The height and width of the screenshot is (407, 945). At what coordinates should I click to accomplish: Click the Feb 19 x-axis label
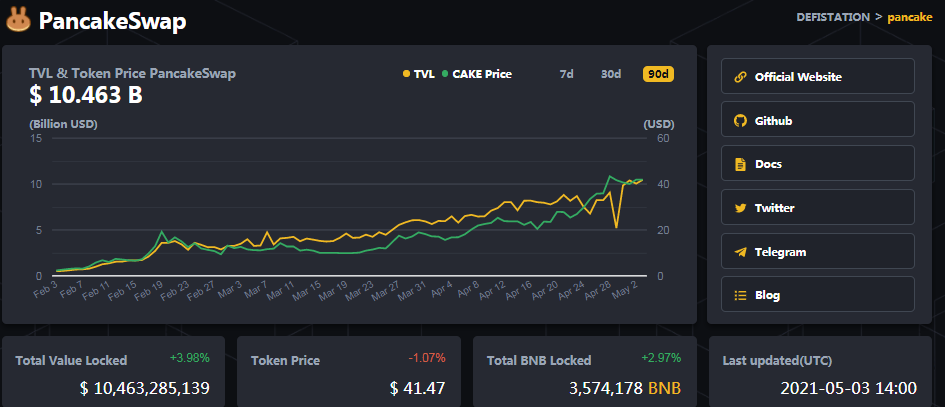click(x=149, y=291)
